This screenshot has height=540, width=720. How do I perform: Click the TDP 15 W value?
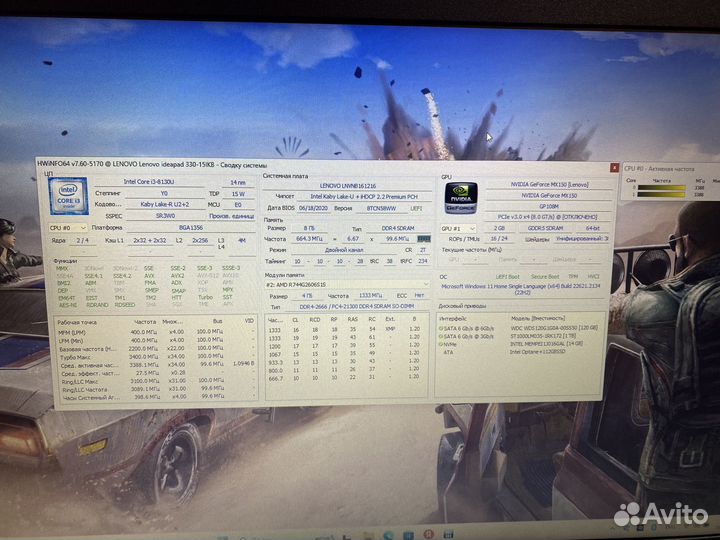(238, 194)
